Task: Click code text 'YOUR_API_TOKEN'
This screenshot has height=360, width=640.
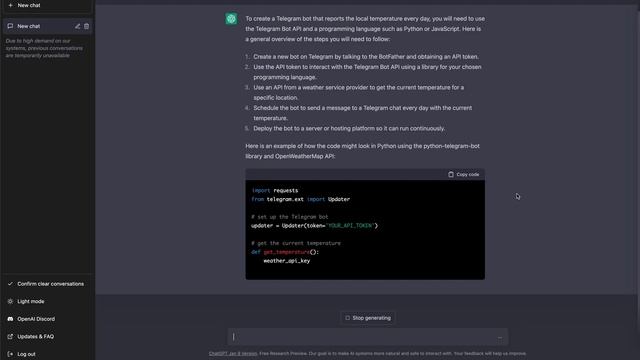Action: coord(351,225)
